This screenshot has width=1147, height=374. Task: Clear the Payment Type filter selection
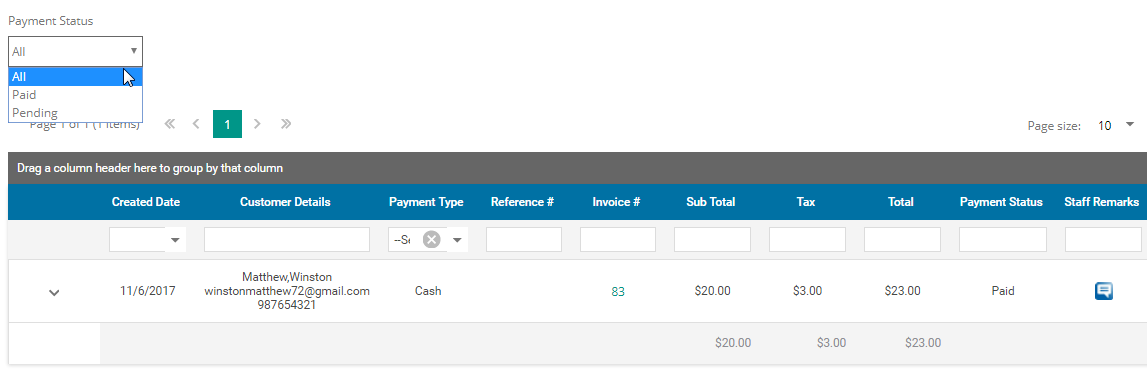pos(432,239)
